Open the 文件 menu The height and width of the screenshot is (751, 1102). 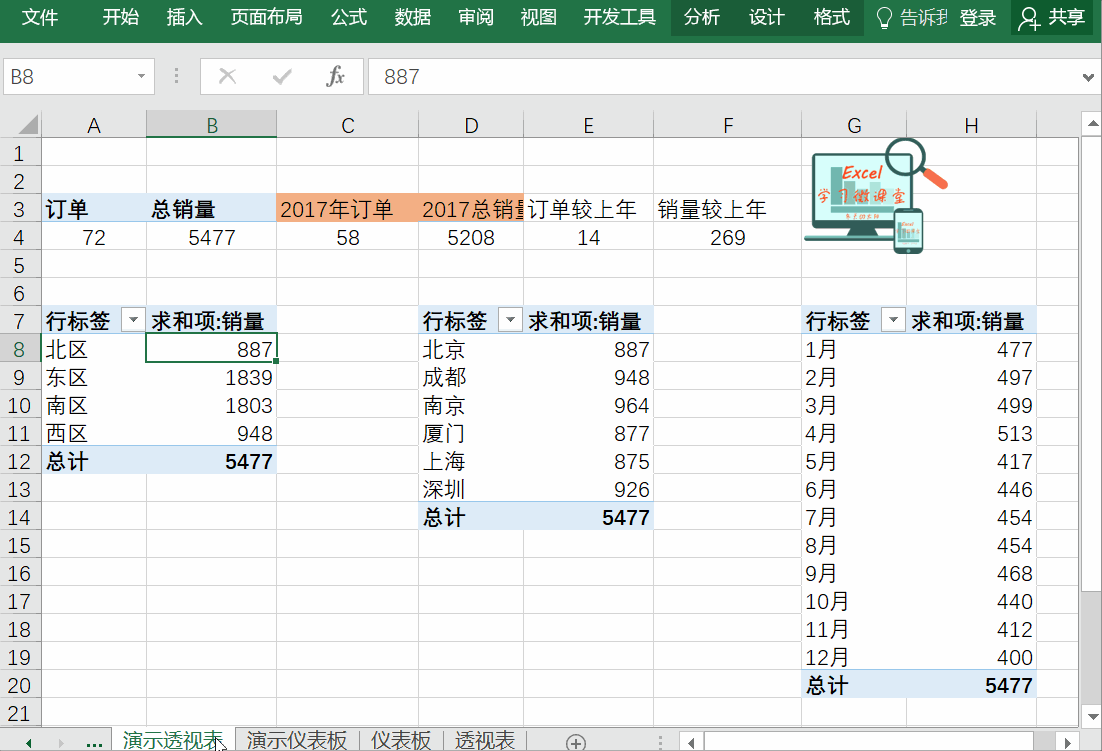(x=40, y=18)
